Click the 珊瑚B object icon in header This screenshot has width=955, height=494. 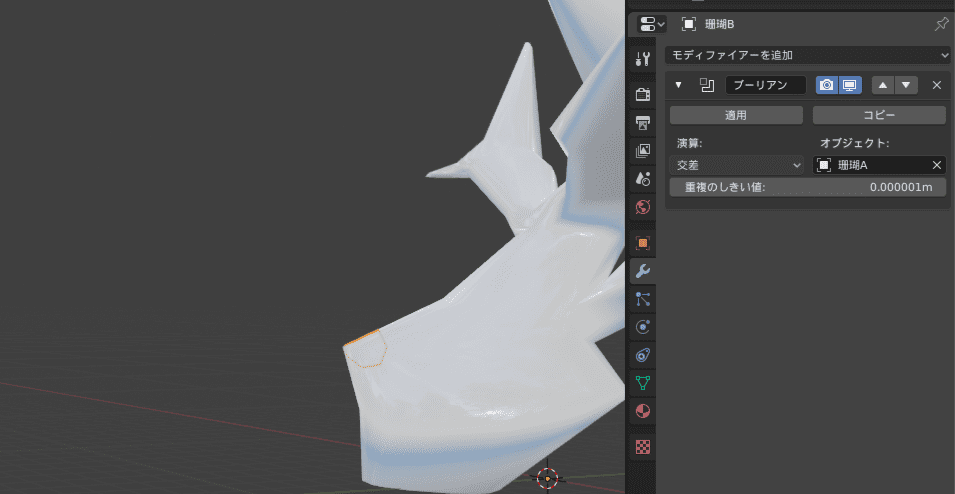click(x=689, y=24)
